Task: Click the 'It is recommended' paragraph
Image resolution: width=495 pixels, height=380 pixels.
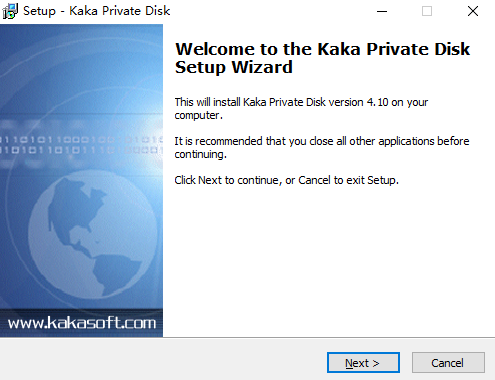Action: pos(322,147)
